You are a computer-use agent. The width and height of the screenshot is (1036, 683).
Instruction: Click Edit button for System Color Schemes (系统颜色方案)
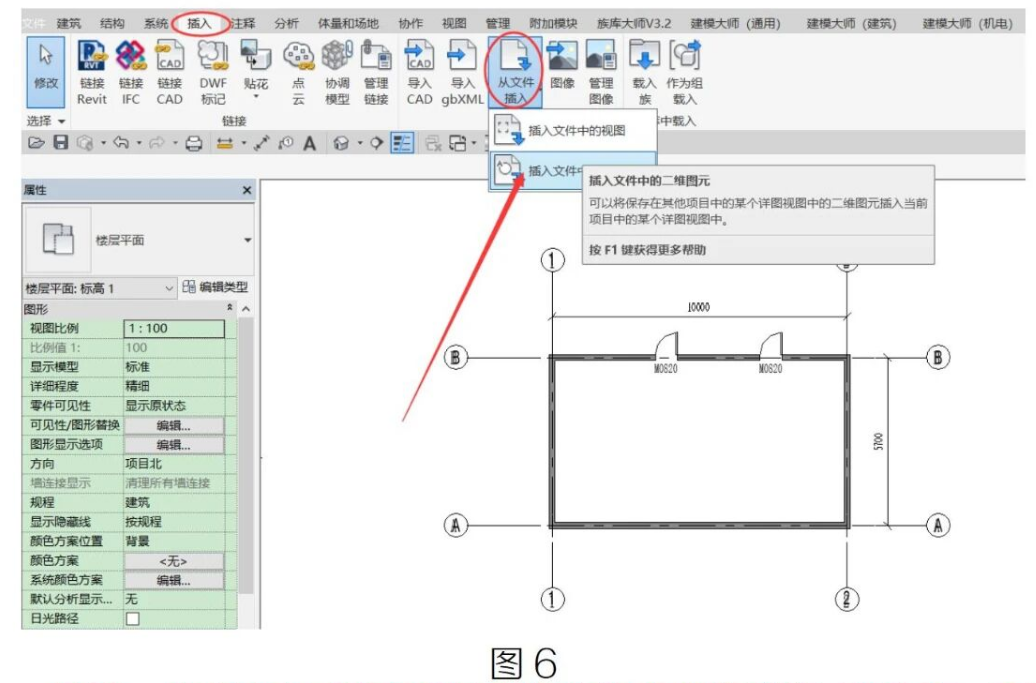174,580
